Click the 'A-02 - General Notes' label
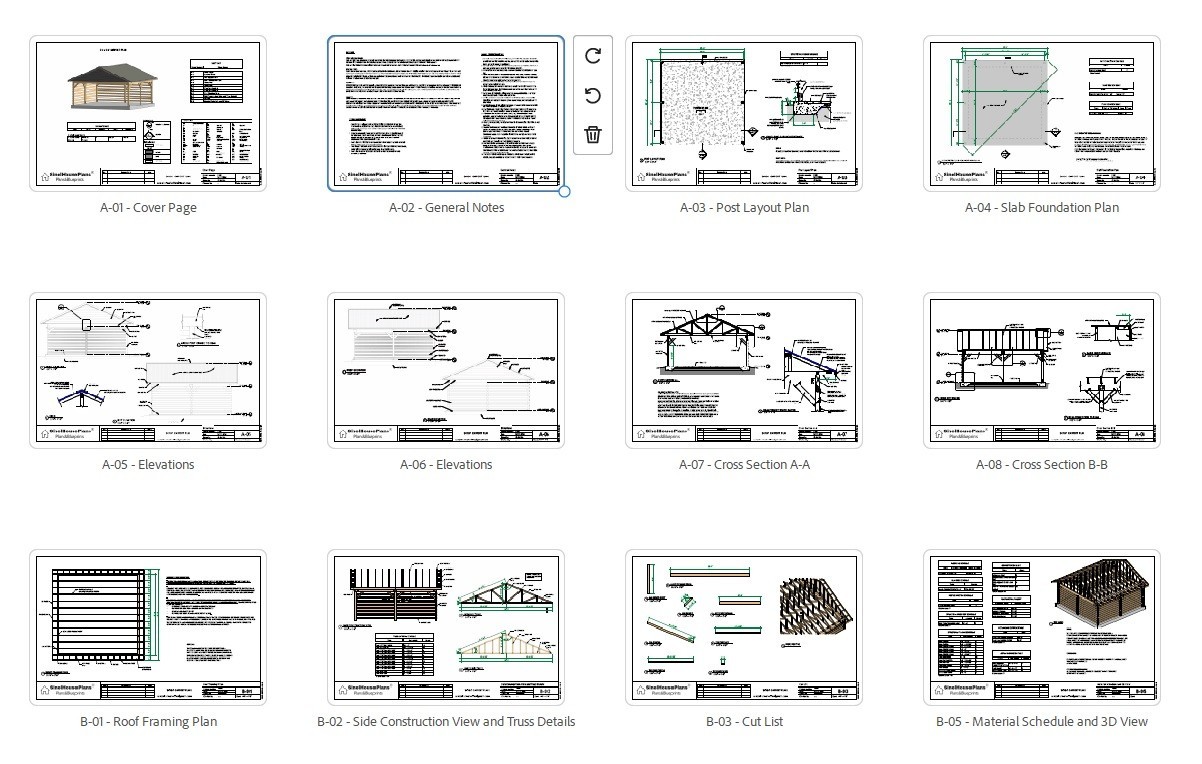This screenshot has height=764, width=1202. (446, 208)
